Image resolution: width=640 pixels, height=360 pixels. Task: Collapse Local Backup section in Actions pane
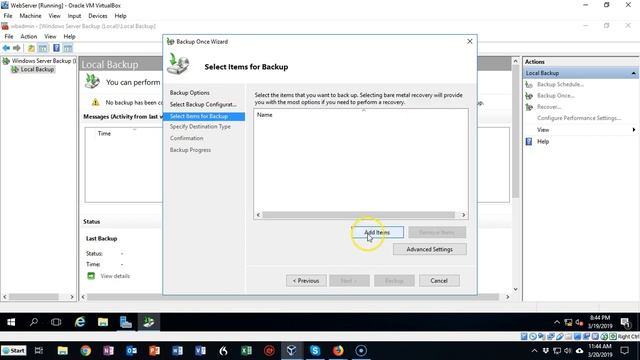coord(633,73)
